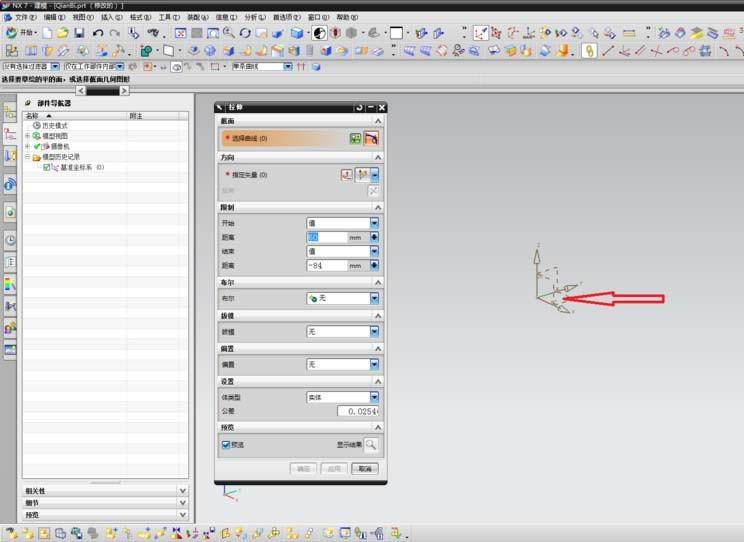Toggle the green check mark beside 摄像机

click(37, 146)
